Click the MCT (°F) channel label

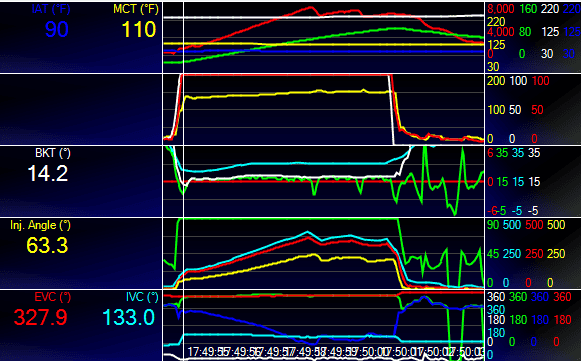136,9
